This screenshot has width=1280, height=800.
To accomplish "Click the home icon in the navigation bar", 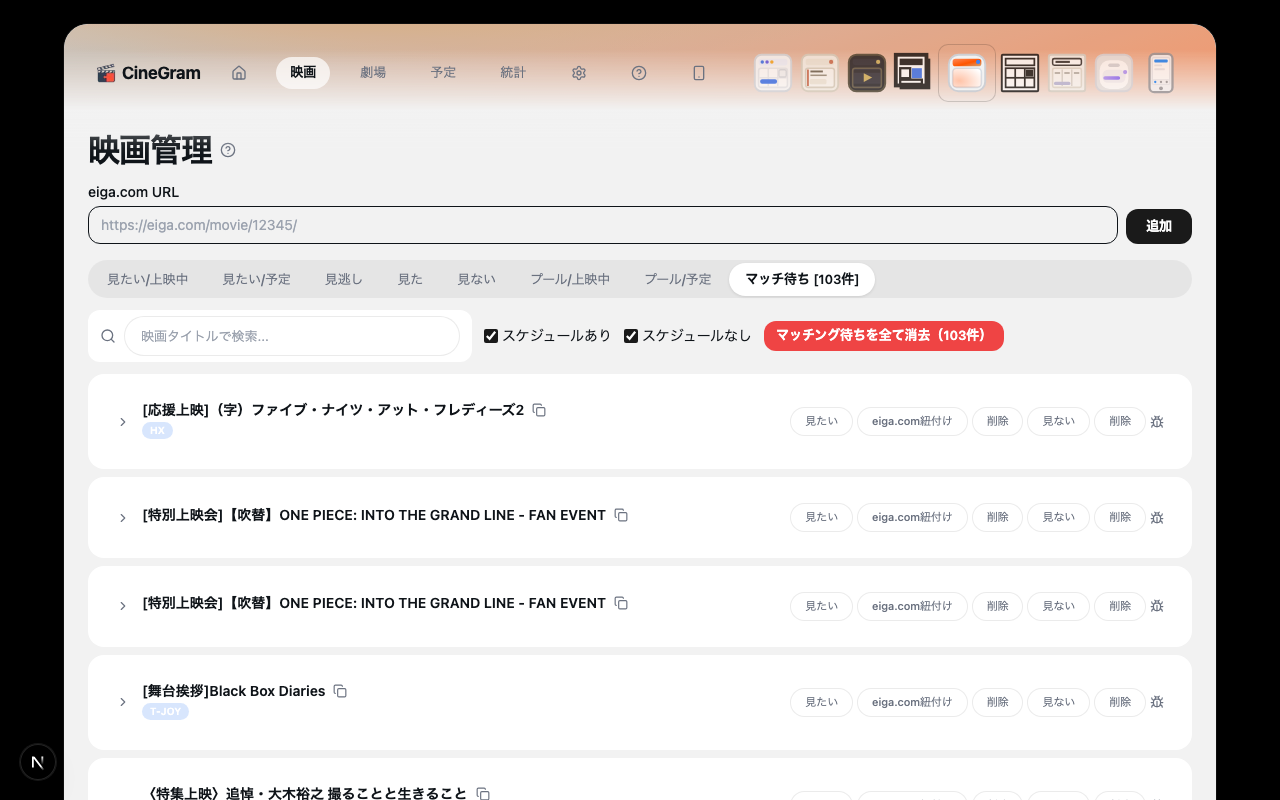I will click(239, 73).
